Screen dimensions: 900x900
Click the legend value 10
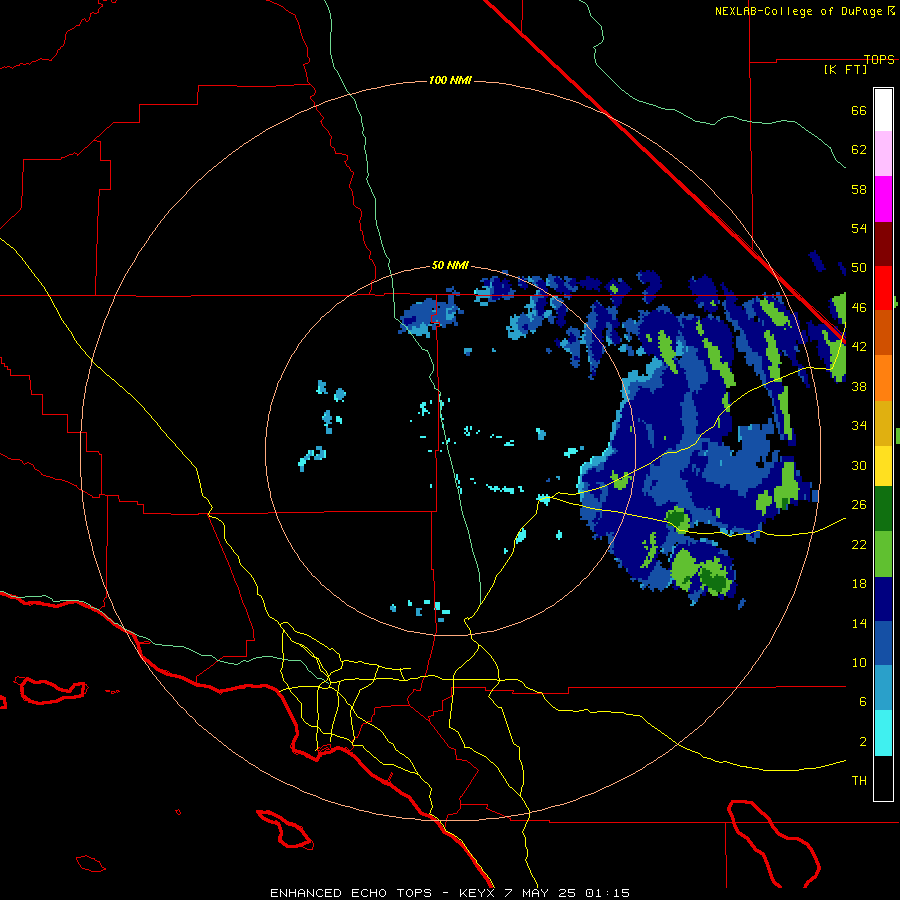[859, 662]
